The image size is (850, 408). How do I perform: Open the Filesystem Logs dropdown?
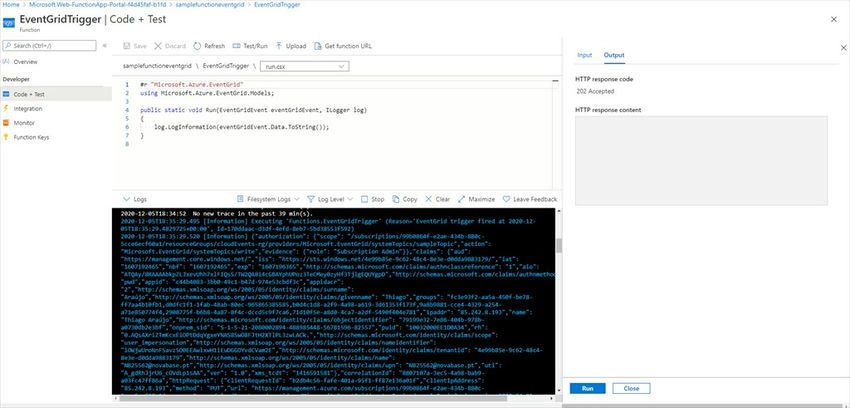click(268, 199)
